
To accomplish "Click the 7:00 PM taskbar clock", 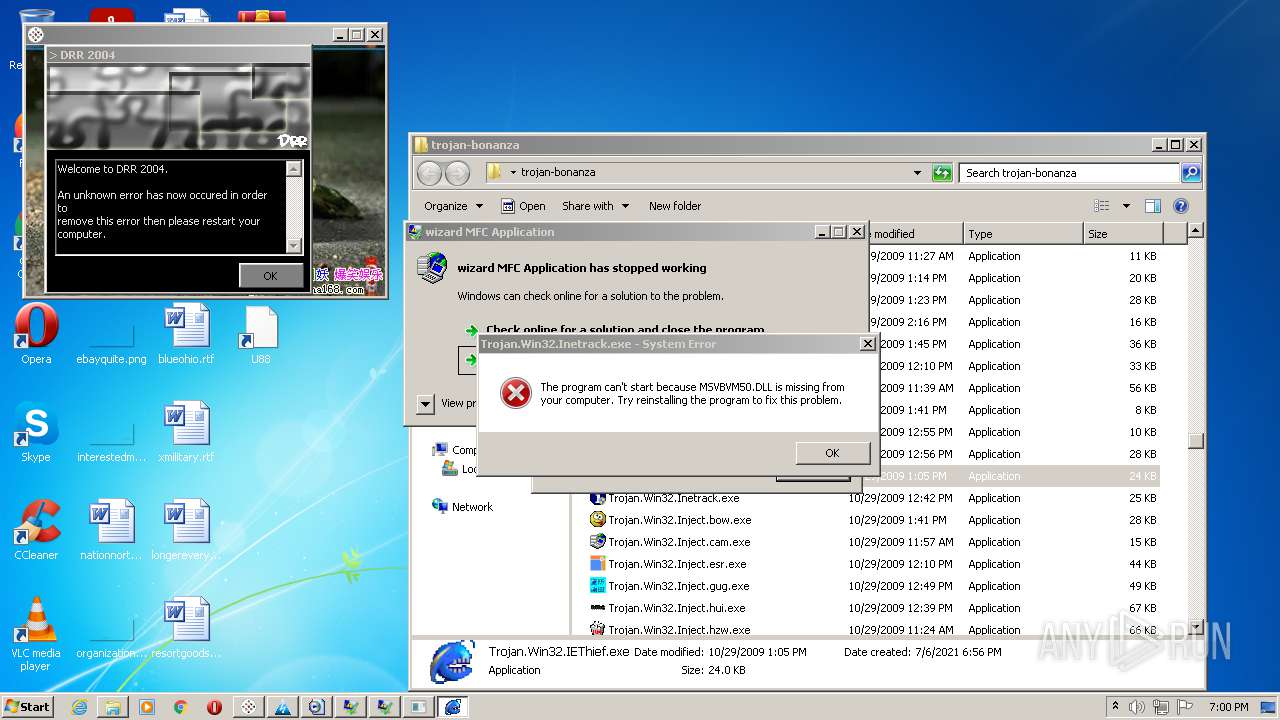I will click(1228, 707).
